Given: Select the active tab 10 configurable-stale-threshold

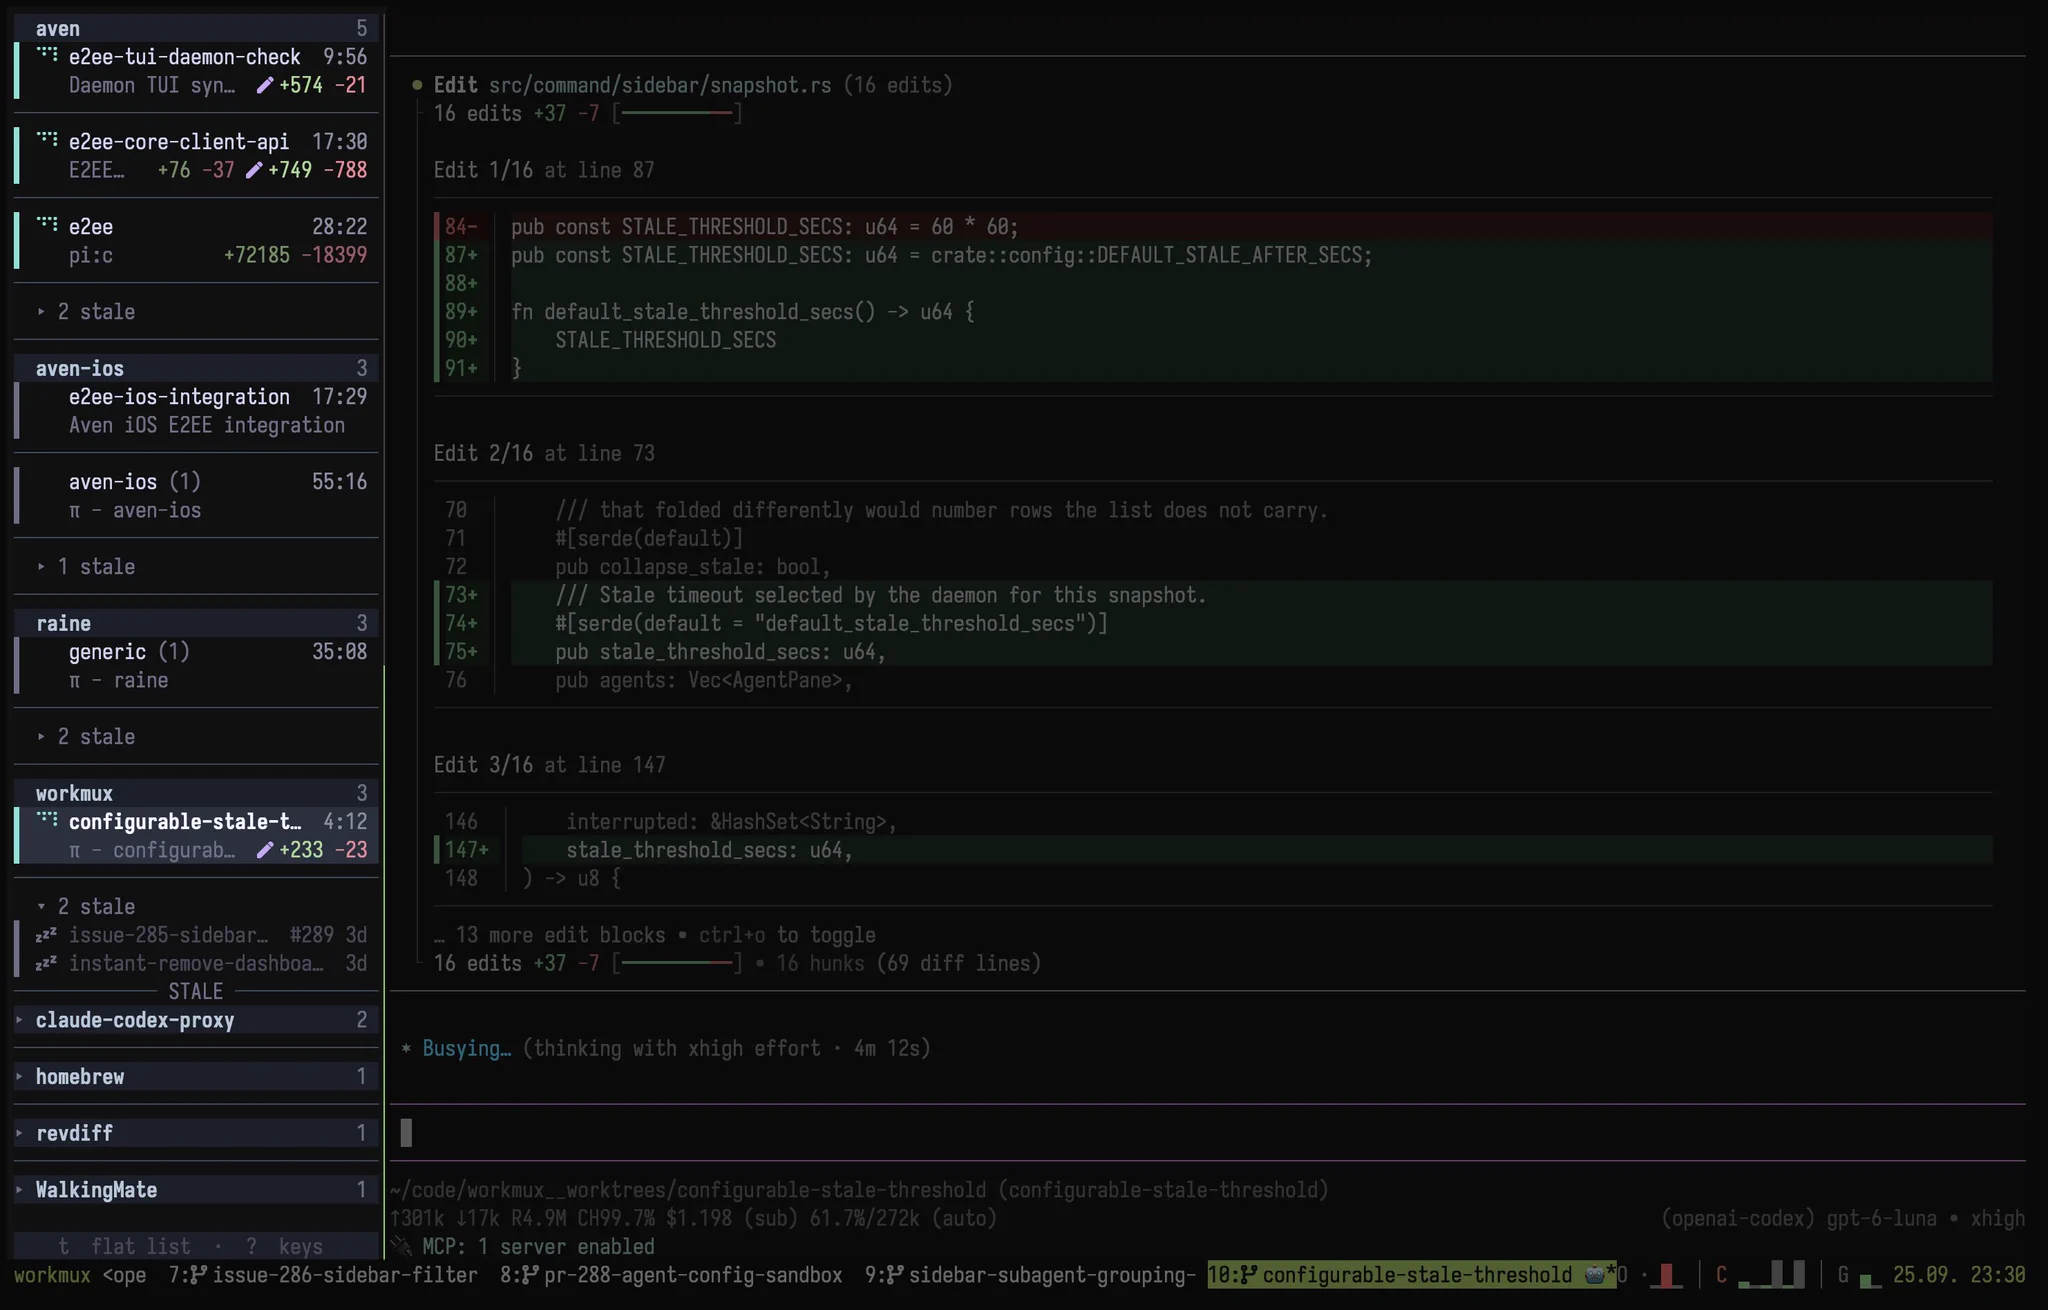Looking at the screenshot, I should (x=1411, y=1275).
